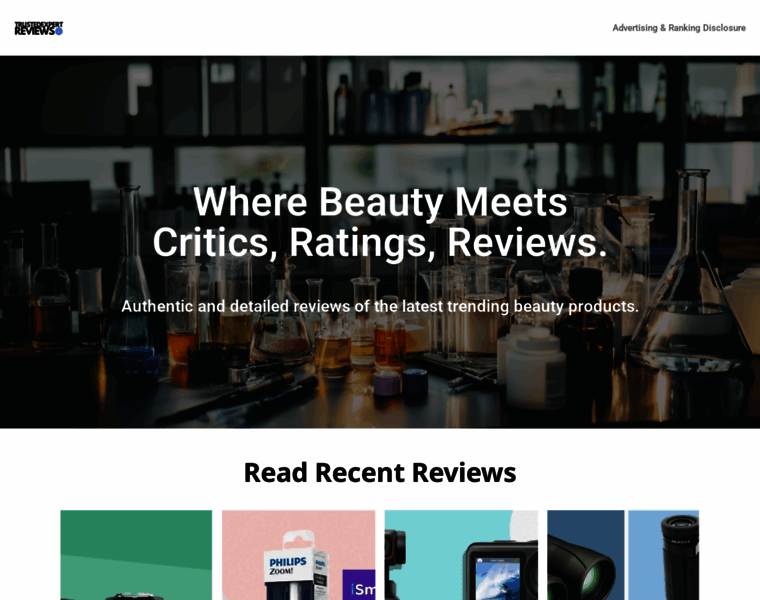Screen dimensions: 760x600
Task: Click the Trusted Expert Reviews logo
Action: [39, 29]
